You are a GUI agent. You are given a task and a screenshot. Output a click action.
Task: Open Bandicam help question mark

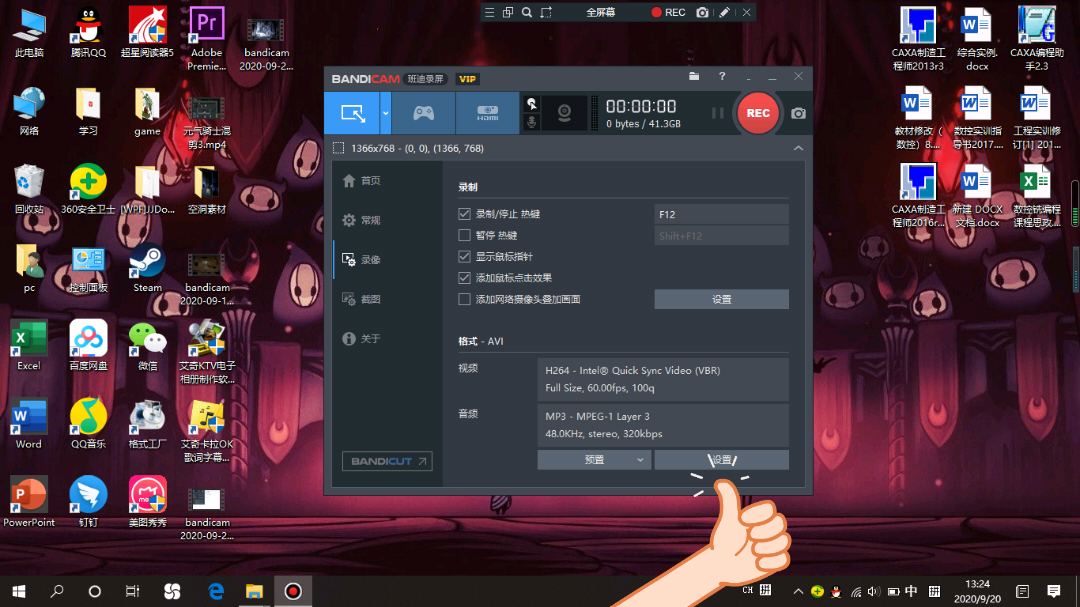(722, 76)
